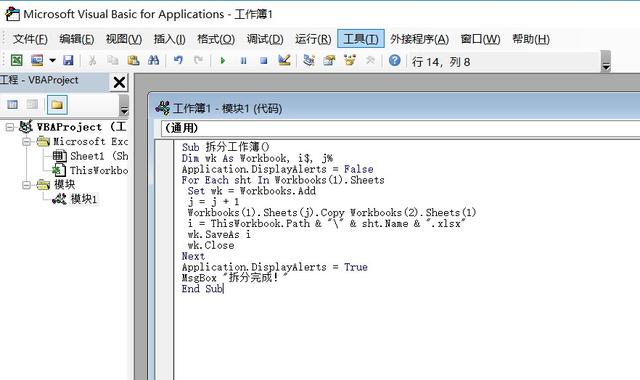Open the Object Browser icon

[x=349, y=60]
